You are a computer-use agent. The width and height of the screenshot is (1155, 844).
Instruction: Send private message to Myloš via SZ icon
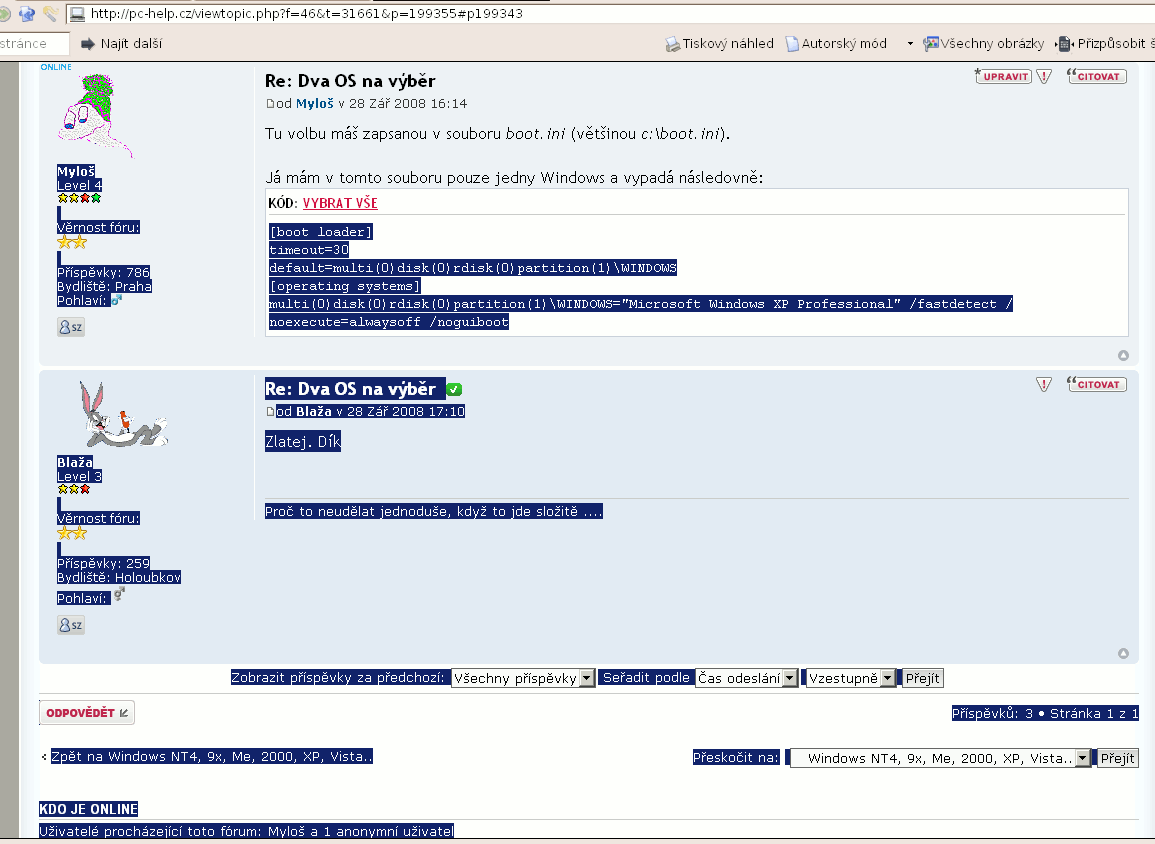click(71, 327)
